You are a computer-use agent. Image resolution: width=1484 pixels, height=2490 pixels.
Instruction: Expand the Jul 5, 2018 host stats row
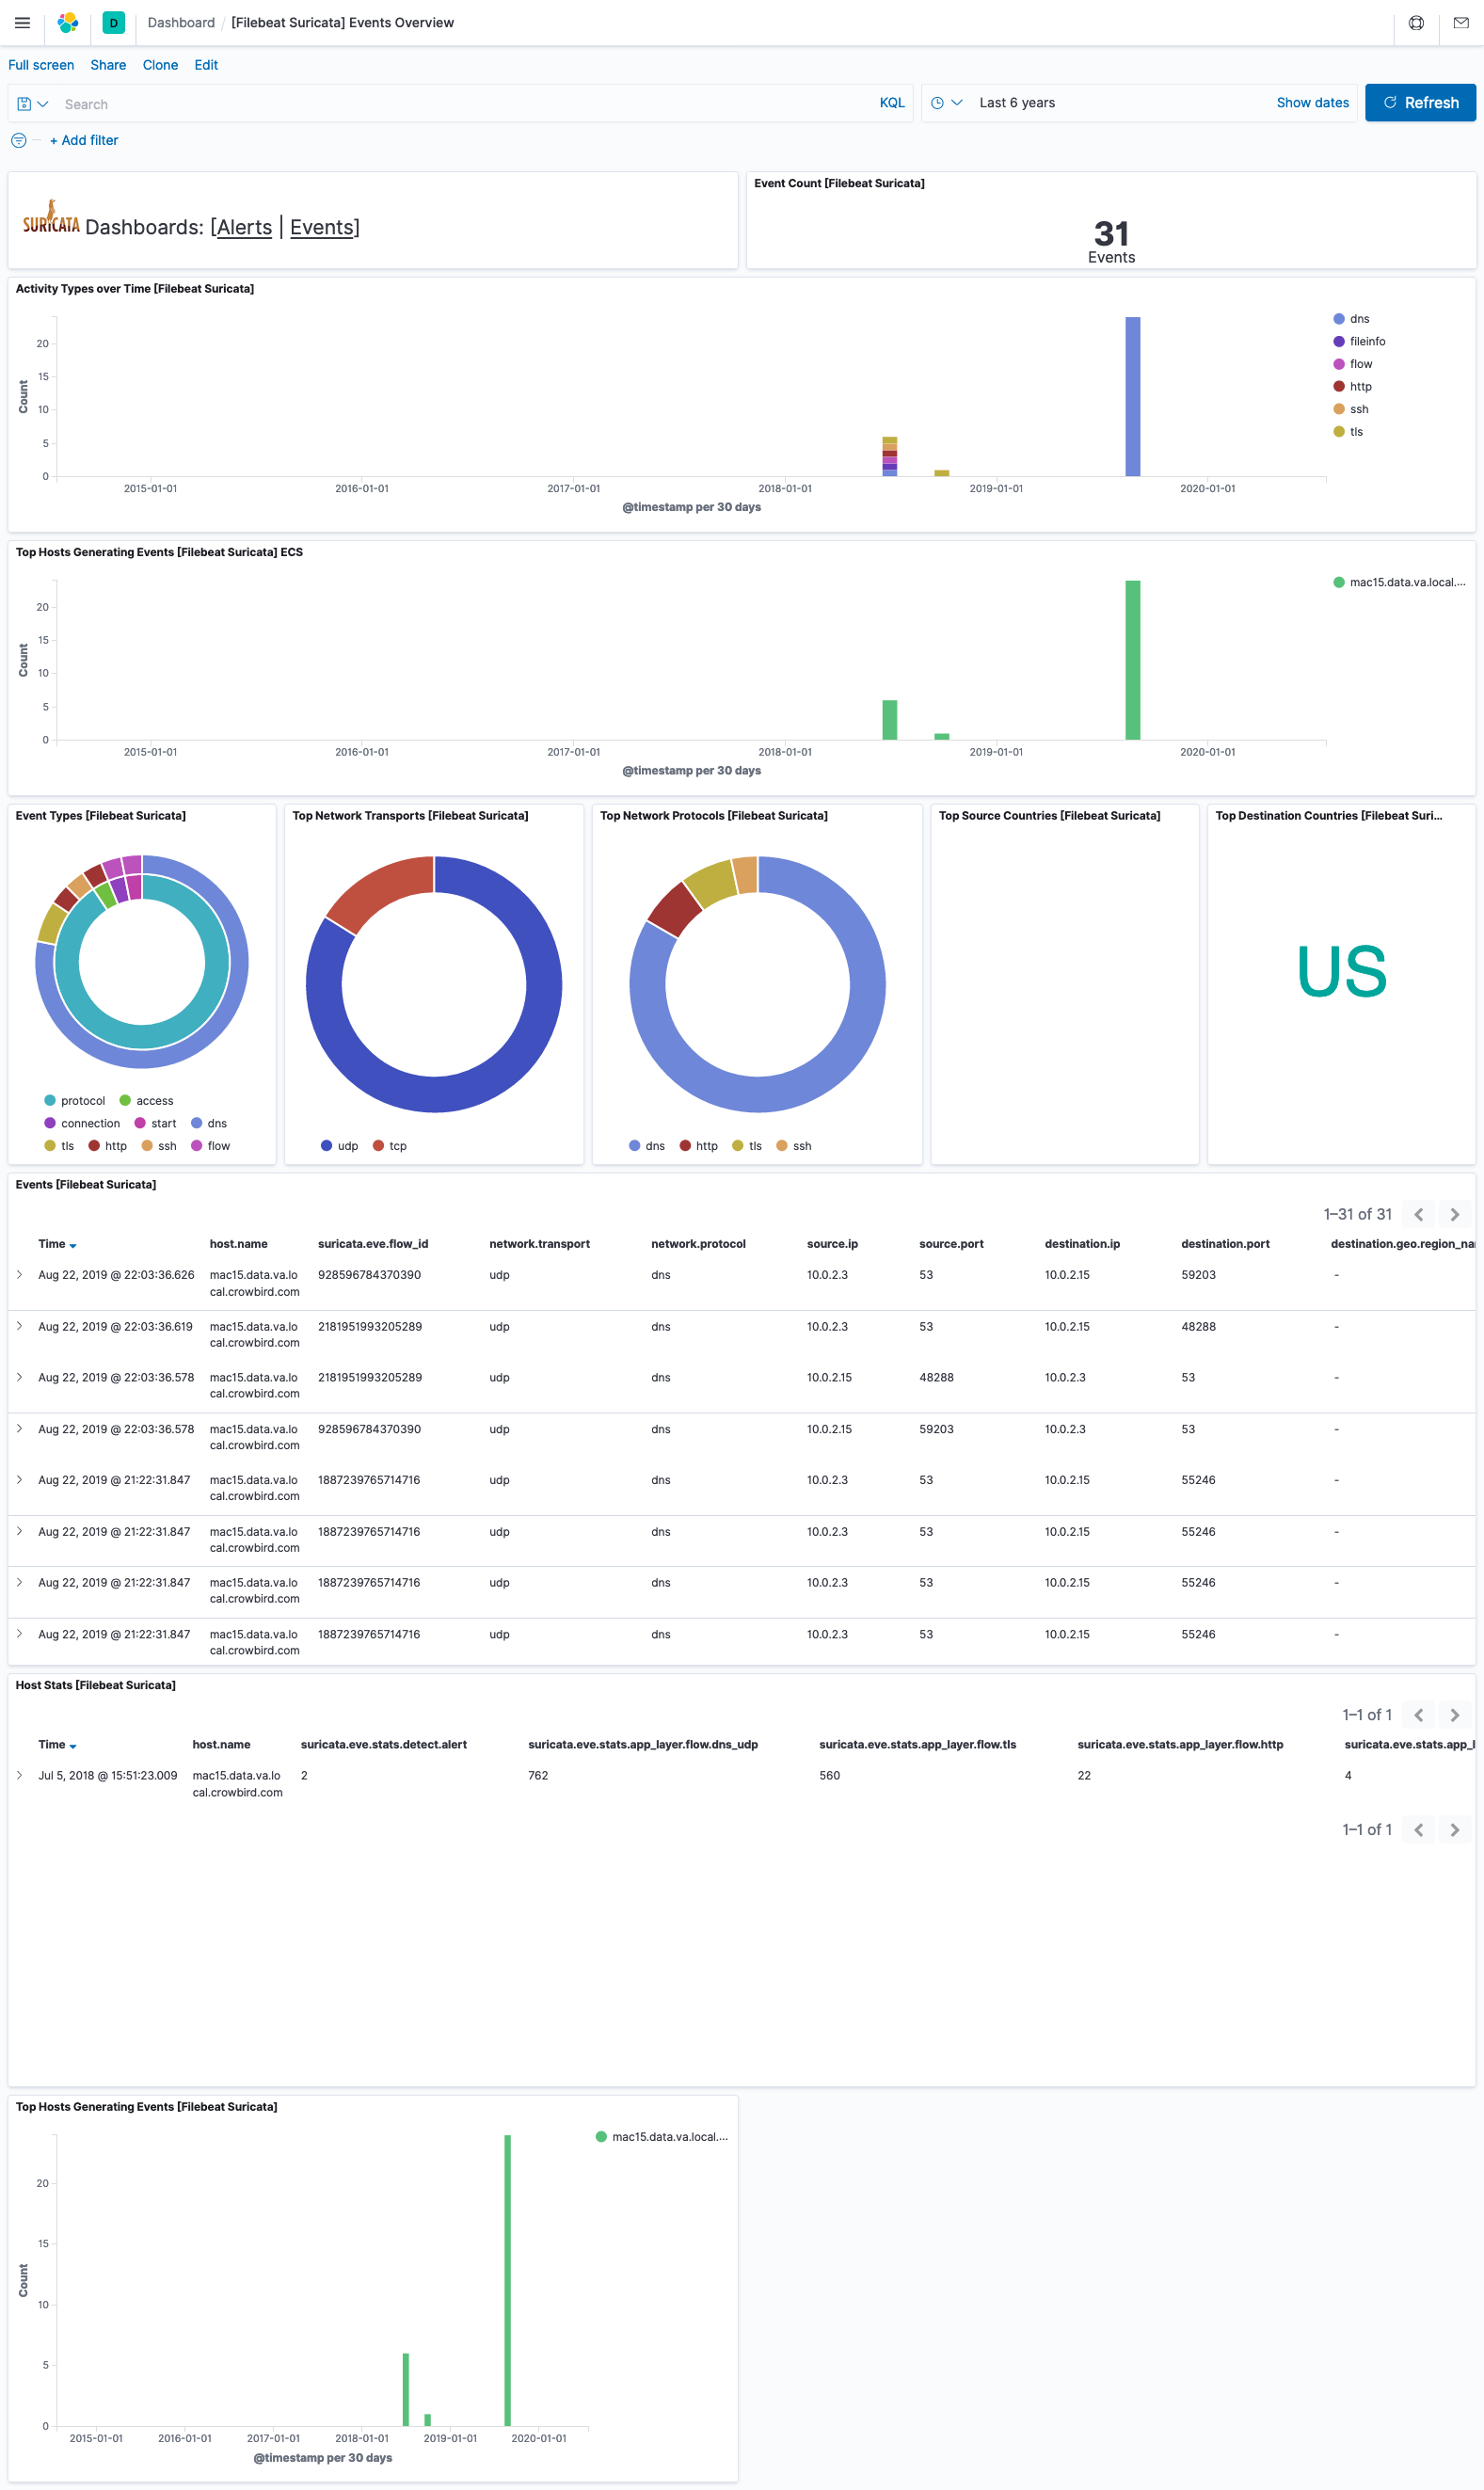pyautogui.click(x=19, y=1775)
